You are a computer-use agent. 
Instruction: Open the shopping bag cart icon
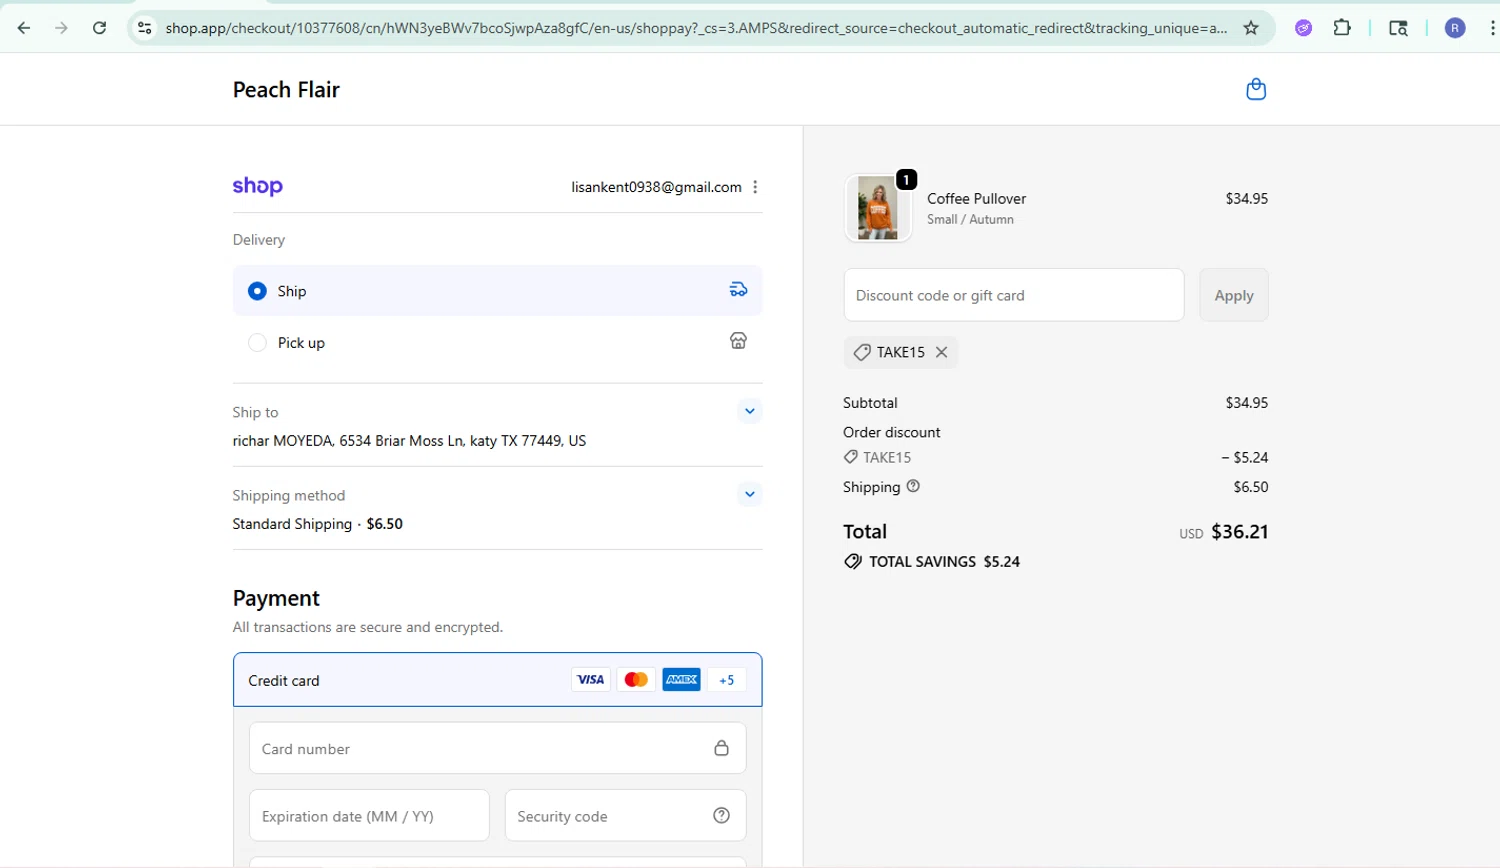pyautogui.click(x=1256, y=89)
